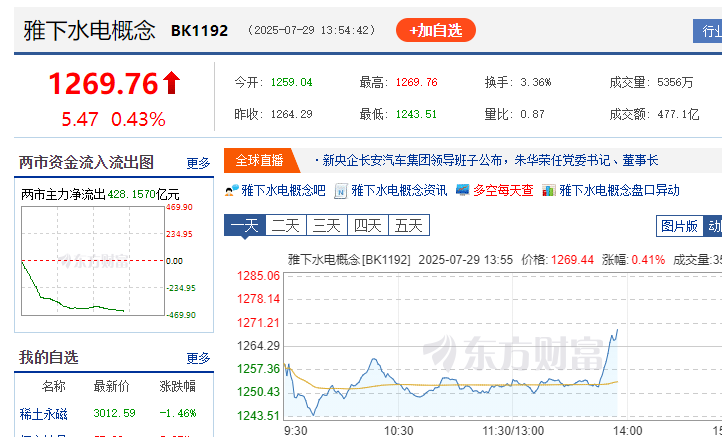Click the 成交额 value 477.1亿
The image size is (722, 437).
point(678,114)
